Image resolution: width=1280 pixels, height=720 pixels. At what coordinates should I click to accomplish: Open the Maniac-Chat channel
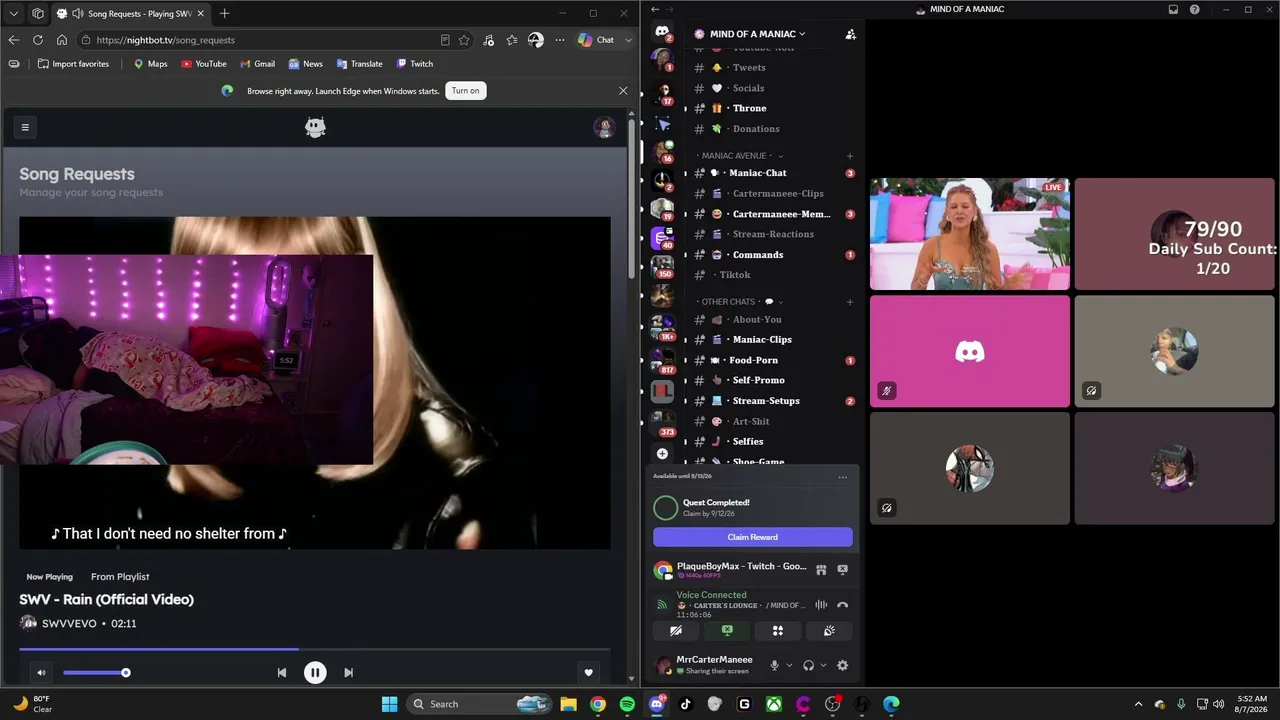click(773, 173)
